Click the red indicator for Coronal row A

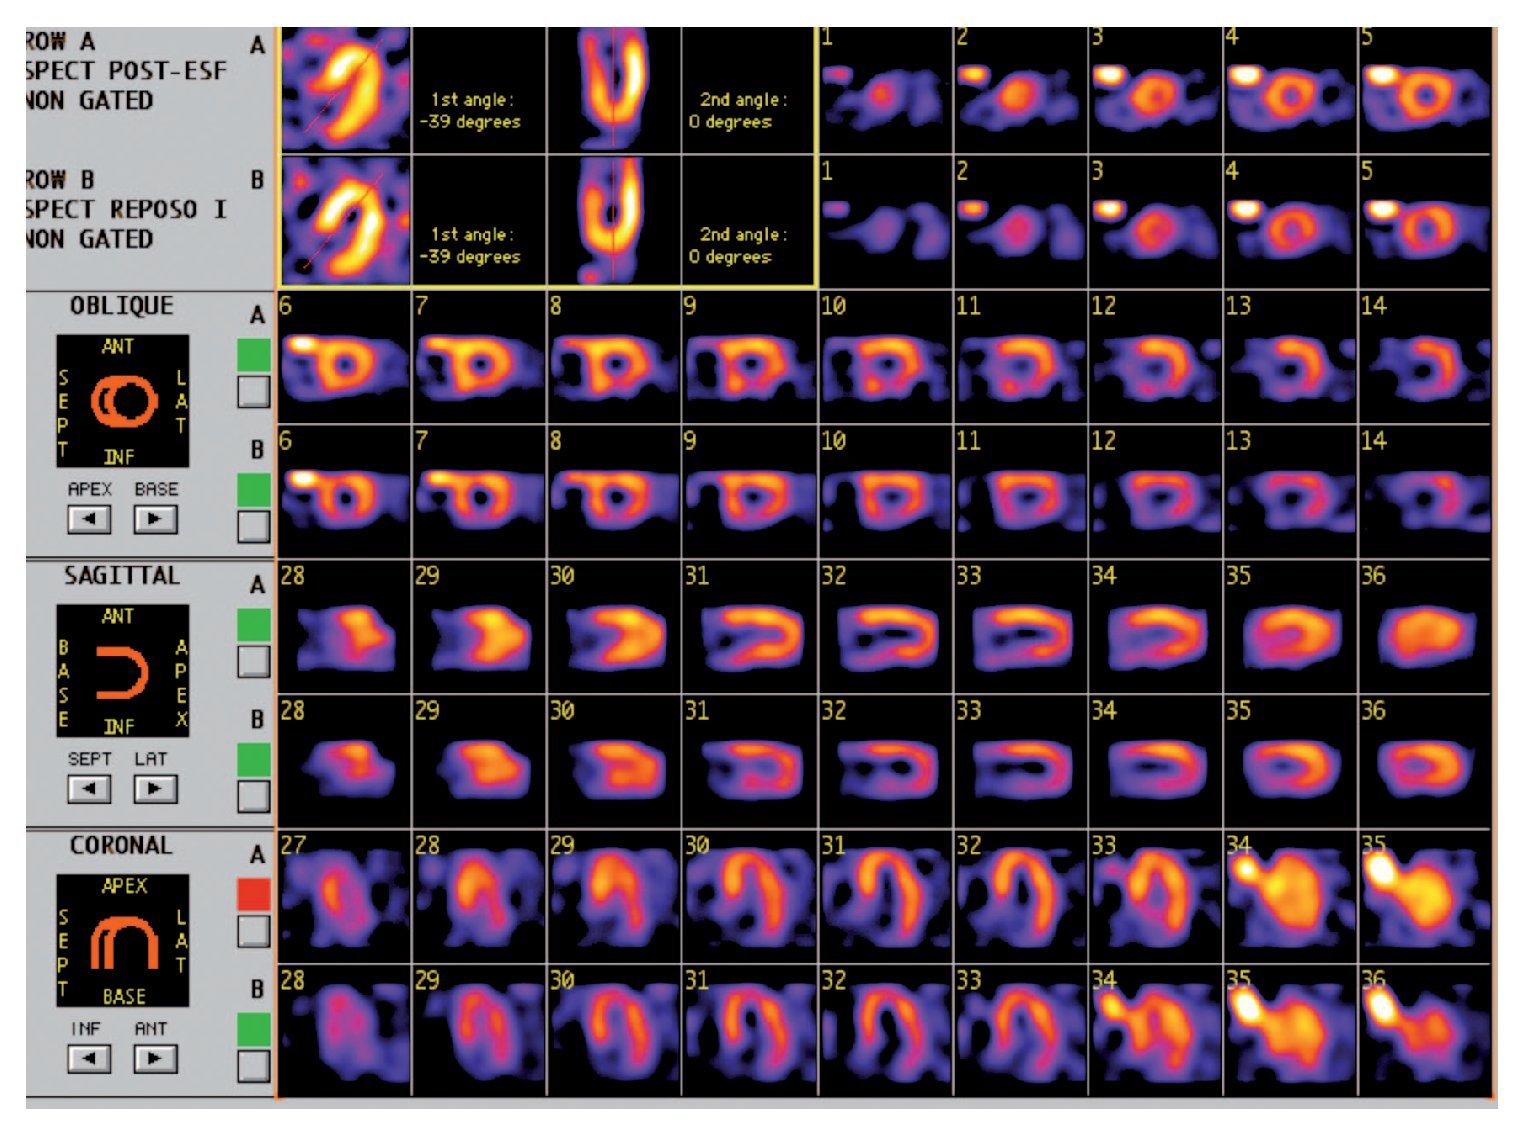coord(254,894)
